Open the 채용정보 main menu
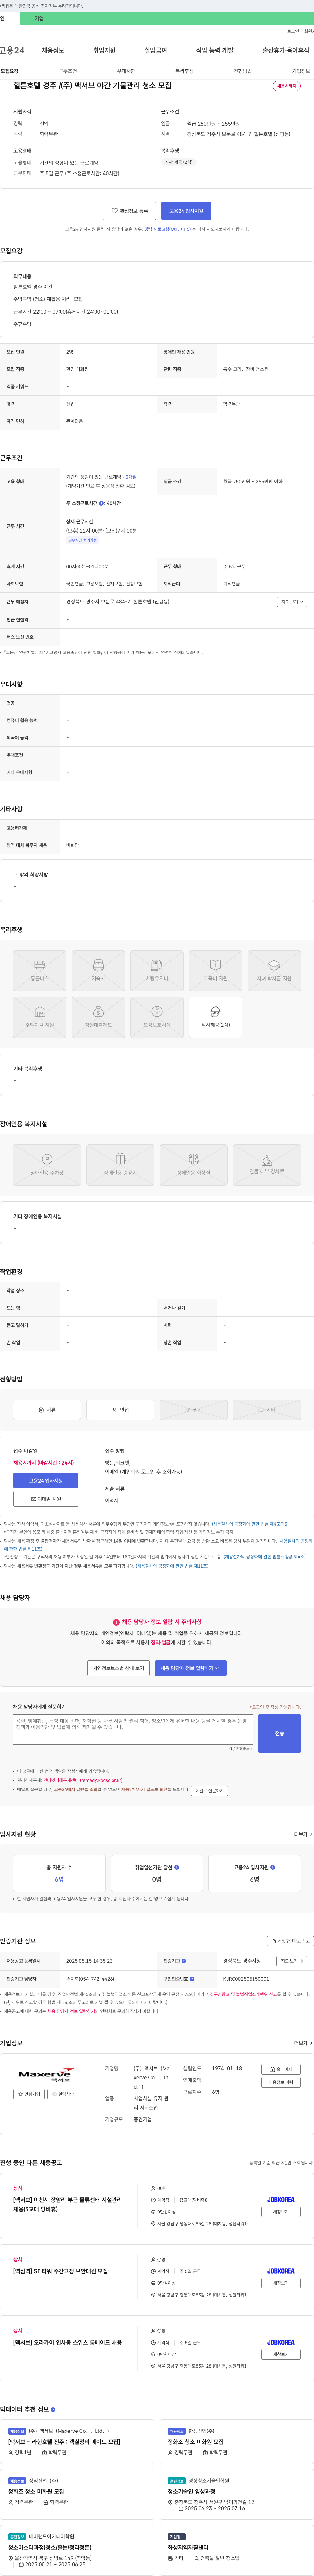This screenshot has width=314, height=2576. (x=53, y=50)
